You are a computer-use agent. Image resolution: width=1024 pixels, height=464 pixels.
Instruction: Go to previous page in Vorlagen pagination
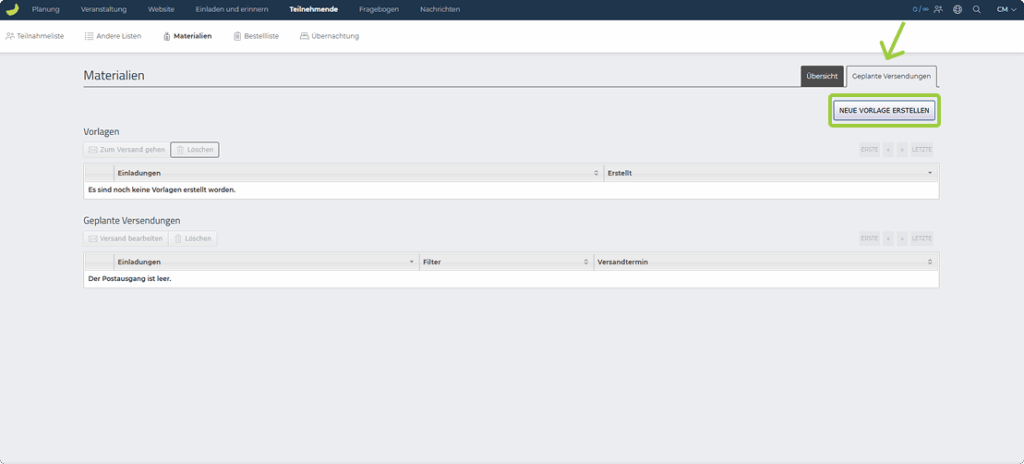tap(888, 150)
